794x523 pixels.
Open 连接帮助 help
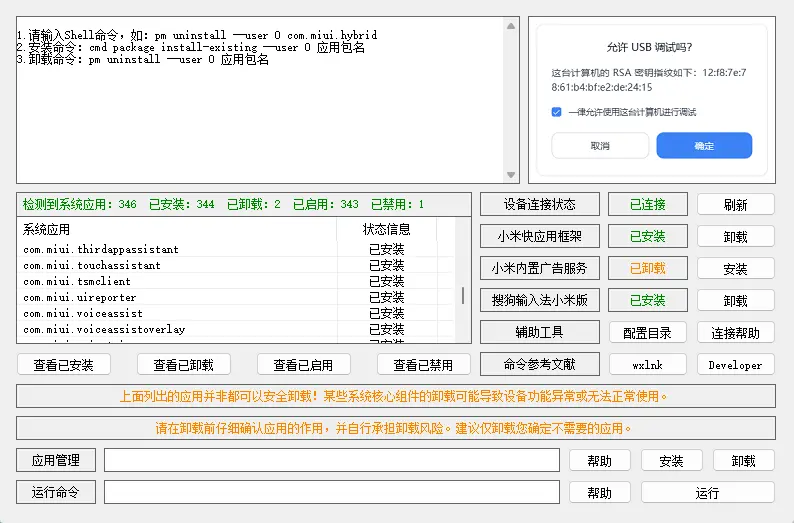click(x=736, y=333)
